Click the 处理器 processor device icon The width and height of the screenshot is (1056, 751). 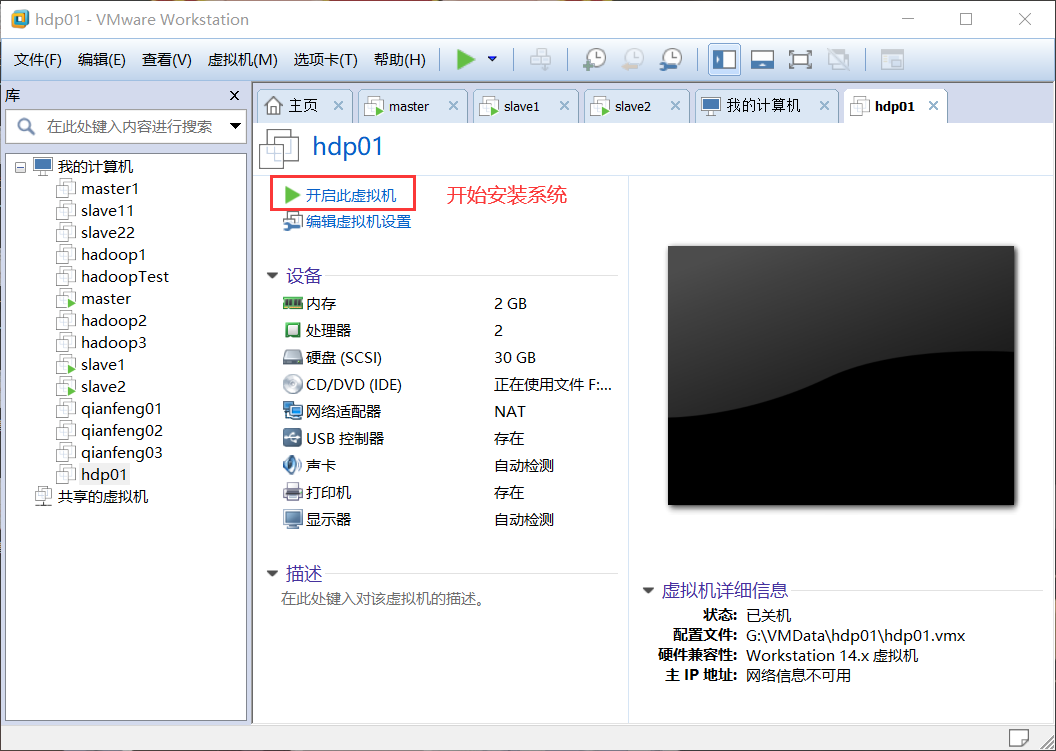[292, 331]
